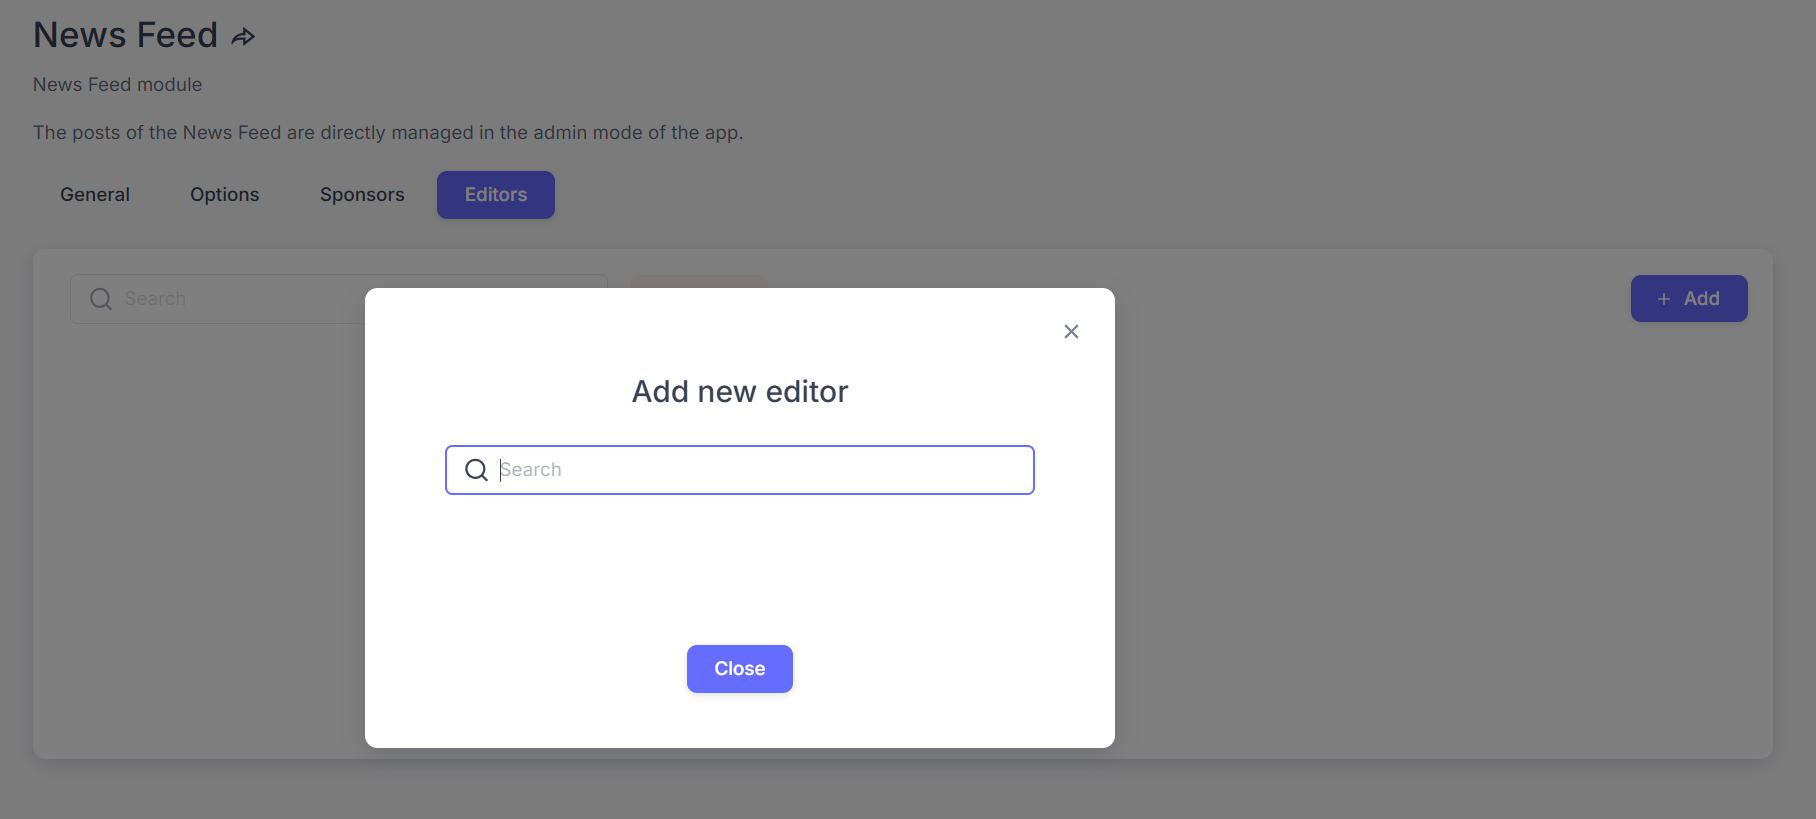1816x819 pixels.
Task: Focus the background editors Search field
Action: (x=217, y=299)
